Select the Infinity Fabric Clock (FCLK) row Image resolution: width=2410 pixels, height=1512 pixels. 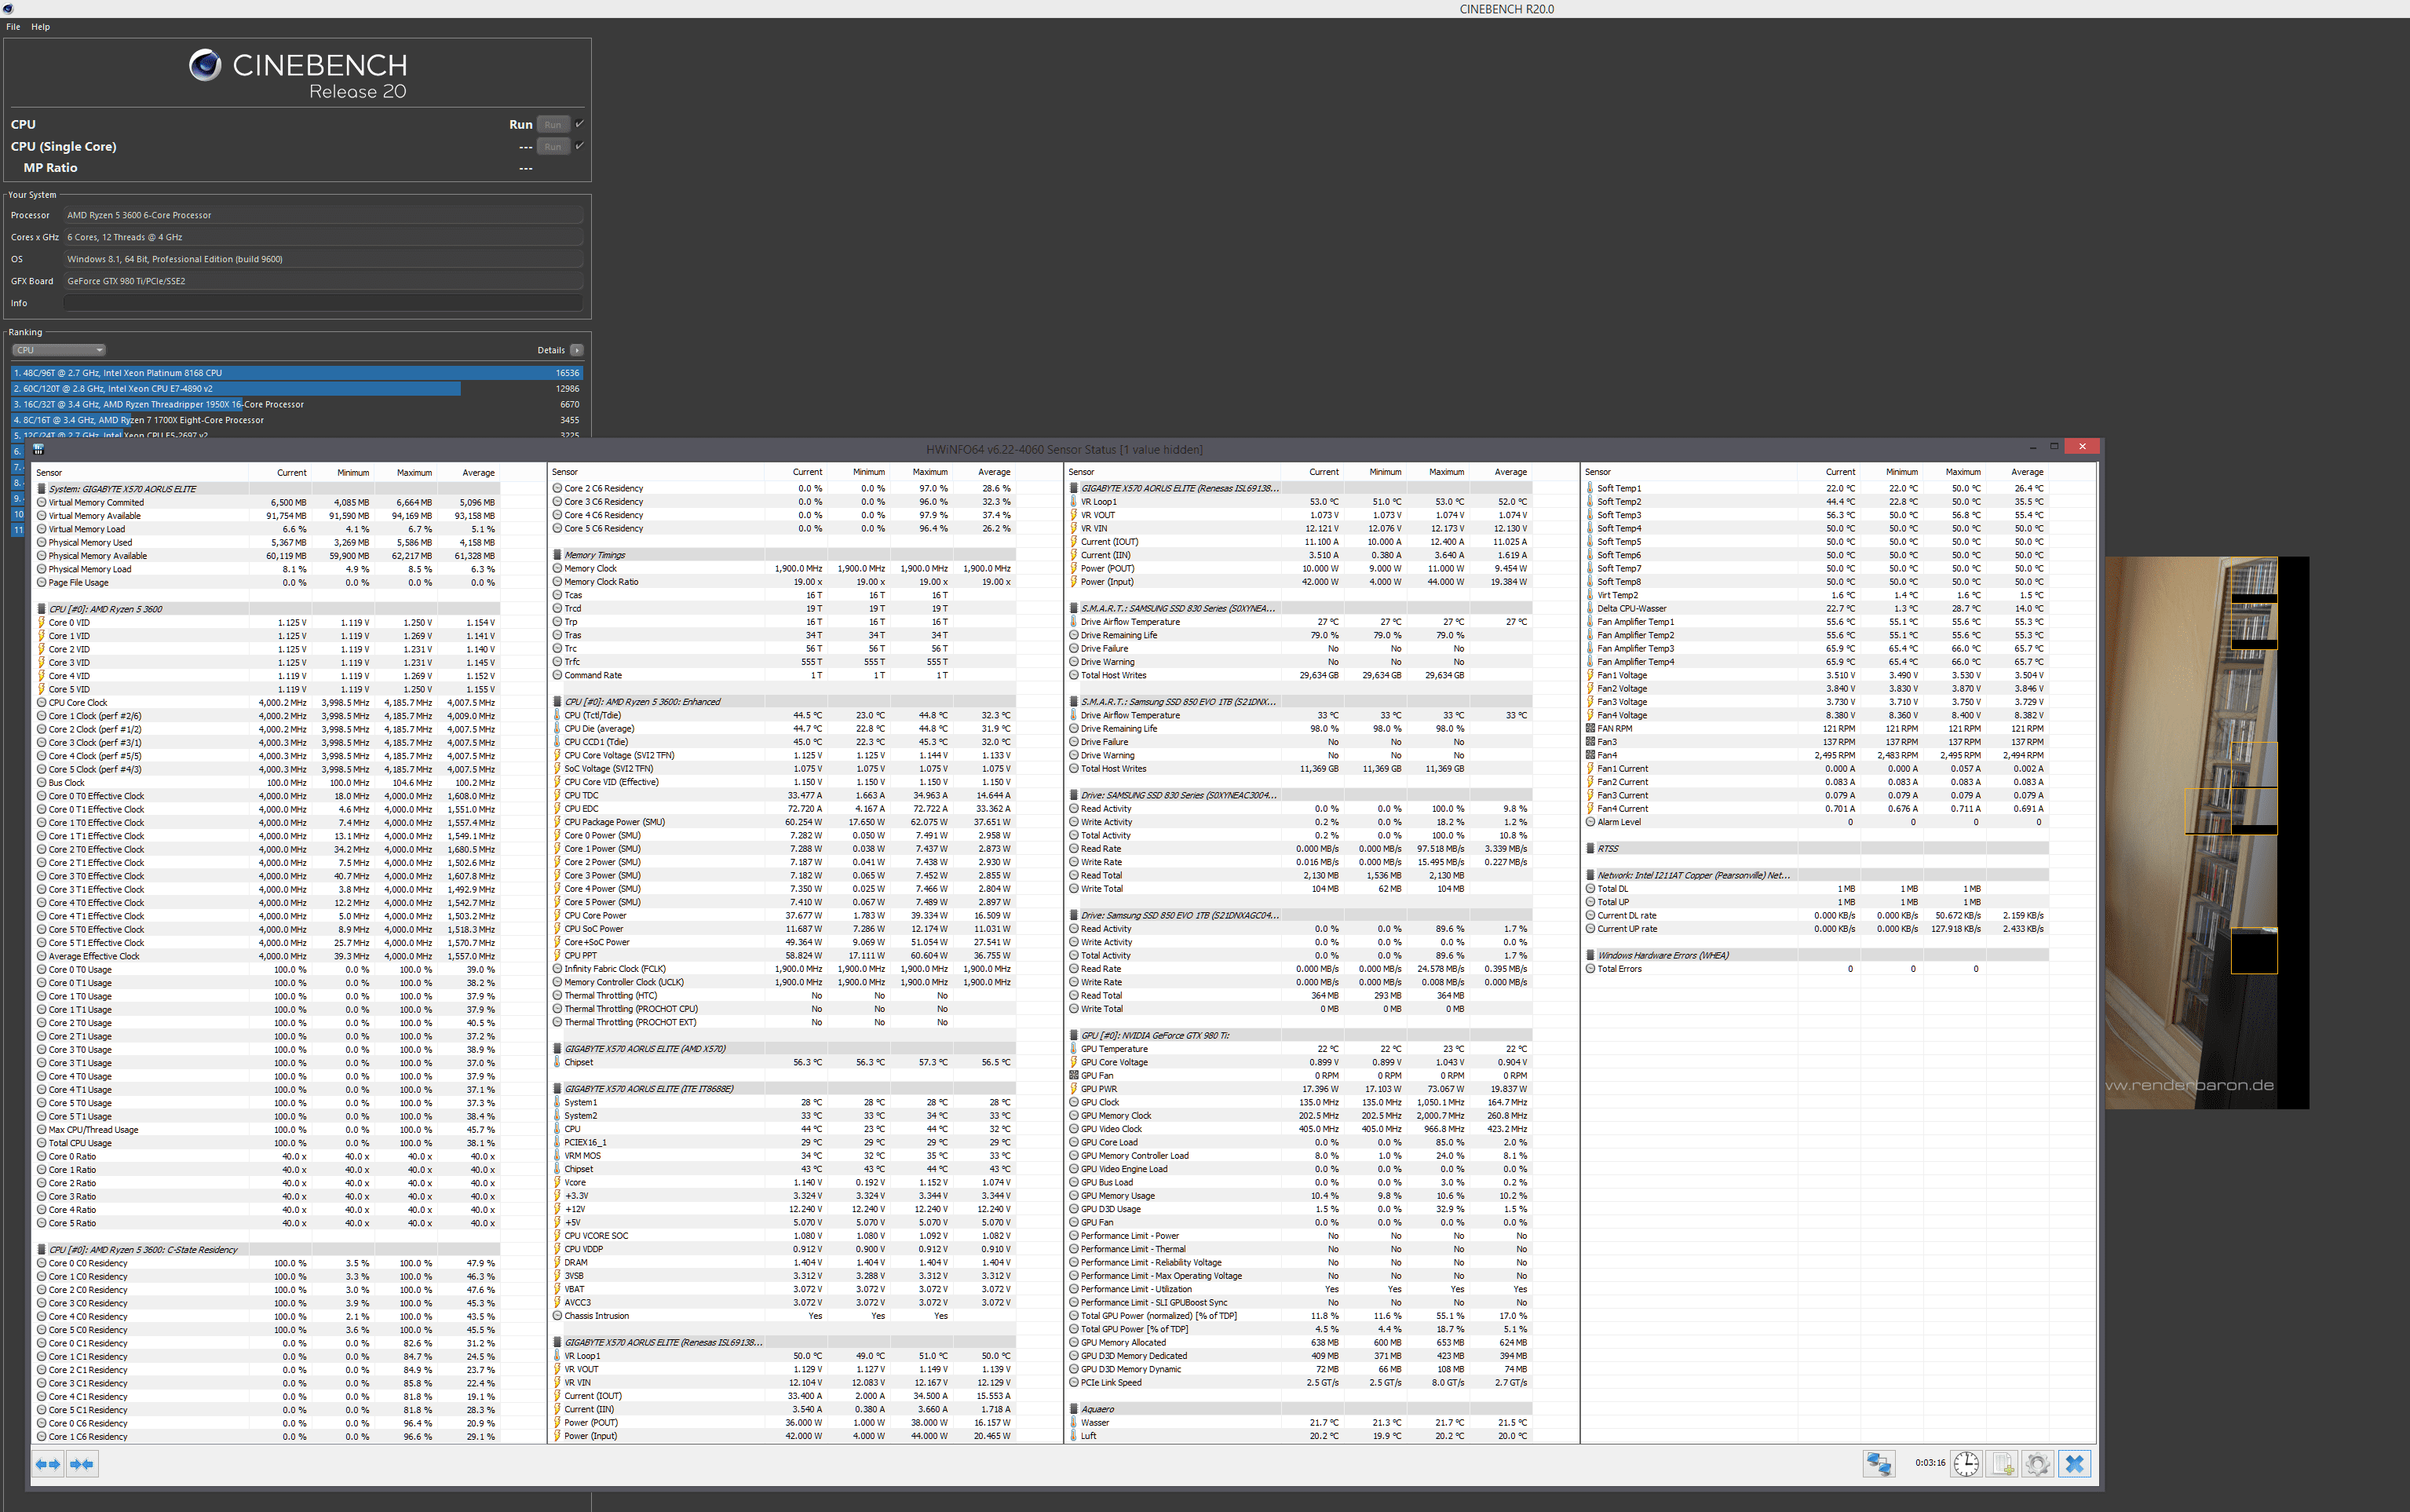pos(783,969)
